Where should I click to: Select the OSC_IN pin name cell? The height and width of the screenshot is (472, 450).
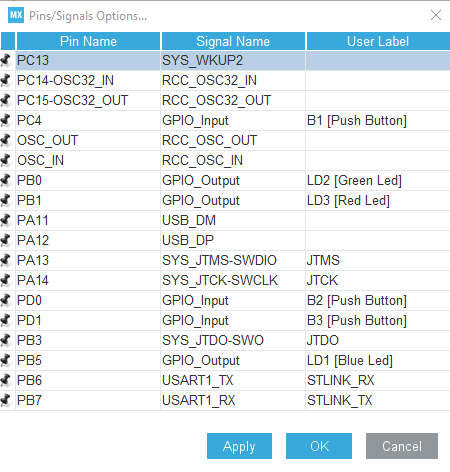[x=88, y=160]
